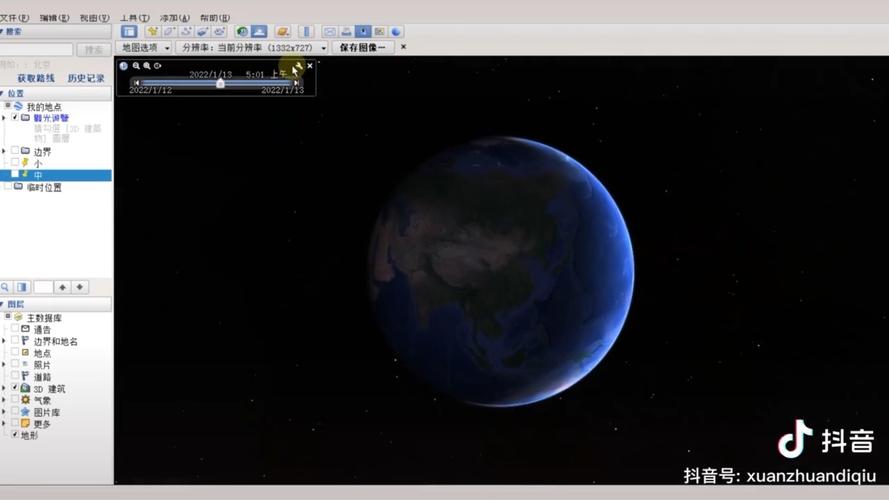Image resolution: width=889 pixels, height=500 pixels.
Task: Enable the 通告 layer checkbox
Action: pos(15,329)
